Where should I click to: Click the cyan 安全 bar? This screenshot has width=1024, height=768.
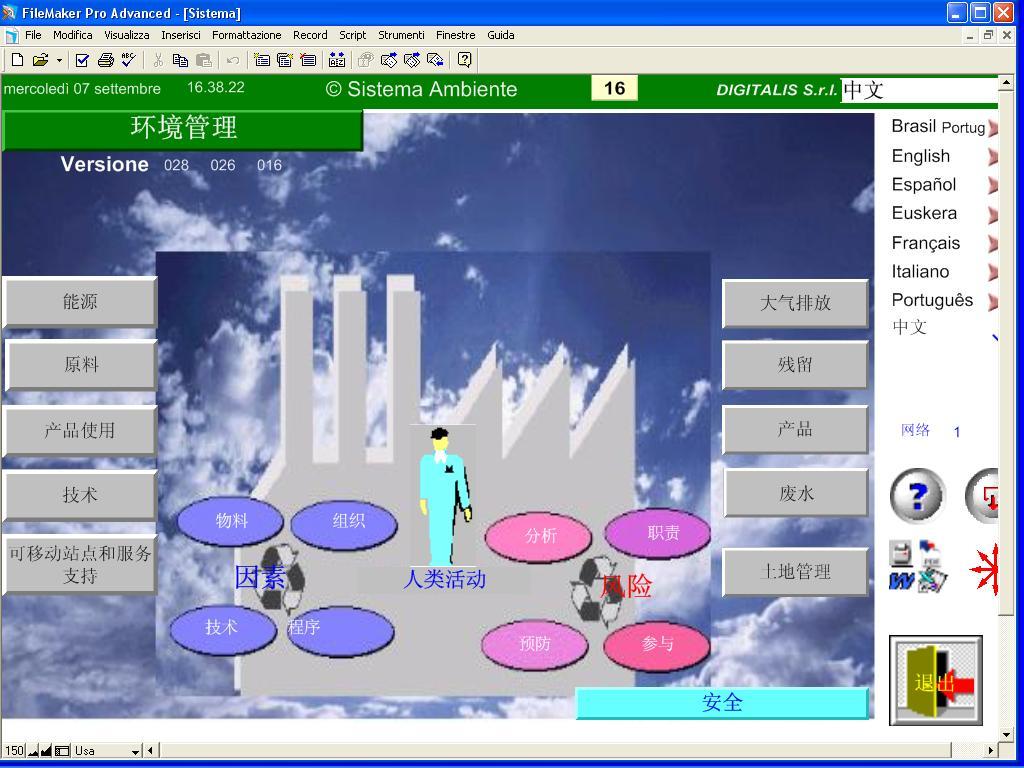pos(722,703)
